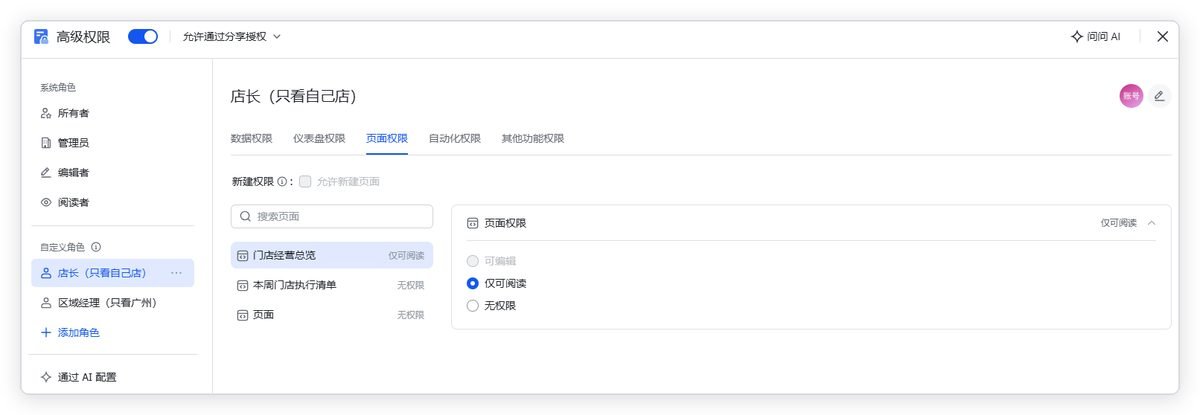1200x415 pixels.
Task: Click 无权限 status on 本周门店执行清单 row
Action: point(411,285)
